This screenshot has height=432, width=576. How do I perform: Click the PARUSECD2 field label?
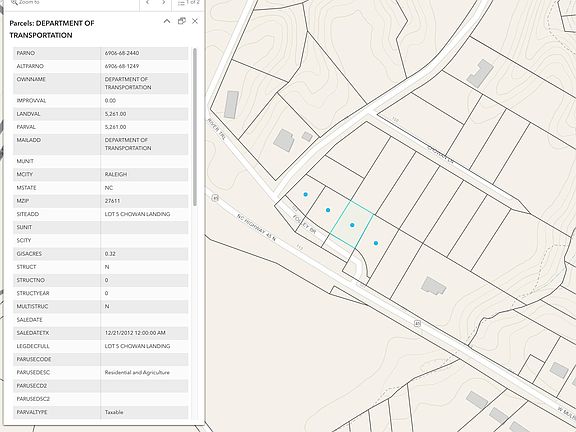click(x=32, y=386)
